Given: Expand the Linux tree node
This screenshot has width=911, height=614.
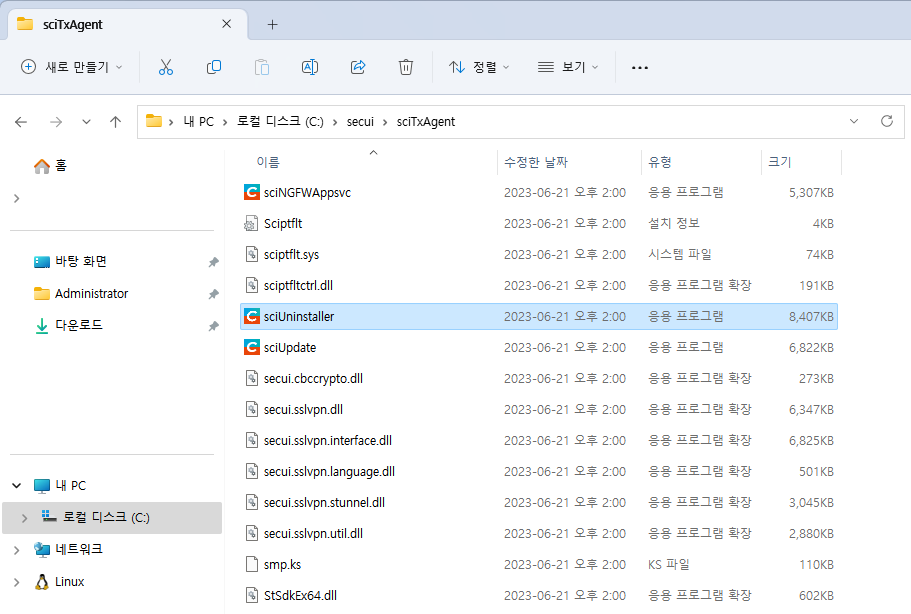Looking at the screenshot, I should click(16, 582).
